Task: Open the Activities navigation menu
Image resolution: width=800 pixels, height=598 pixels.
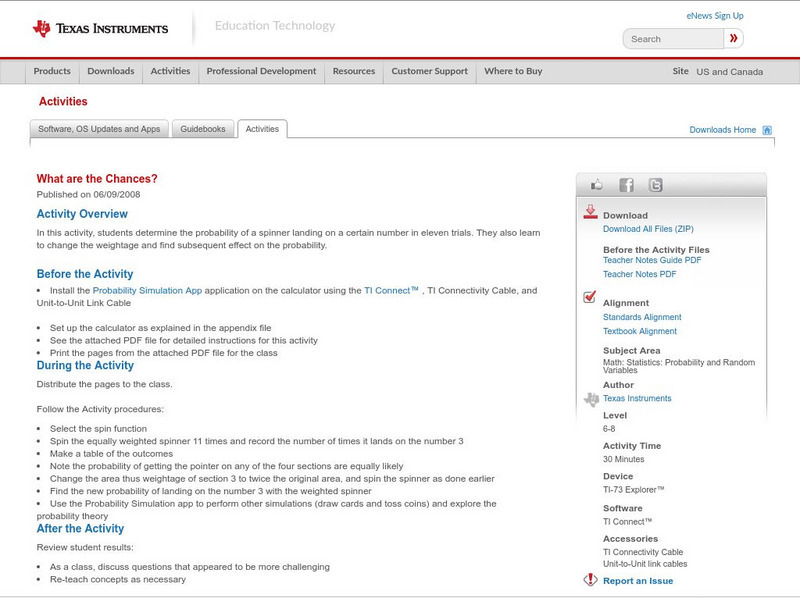Action: pos(170,71)
